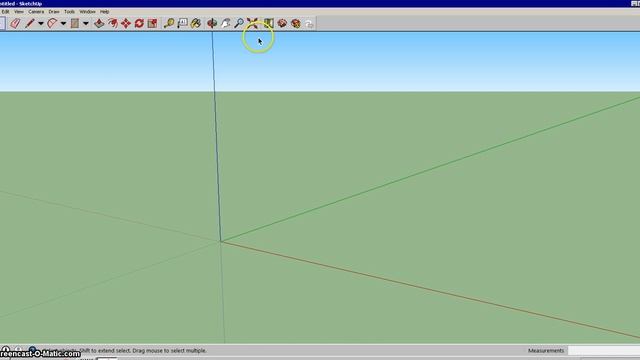Open the Window menu

pyautogui.click(x=87, y=12)
